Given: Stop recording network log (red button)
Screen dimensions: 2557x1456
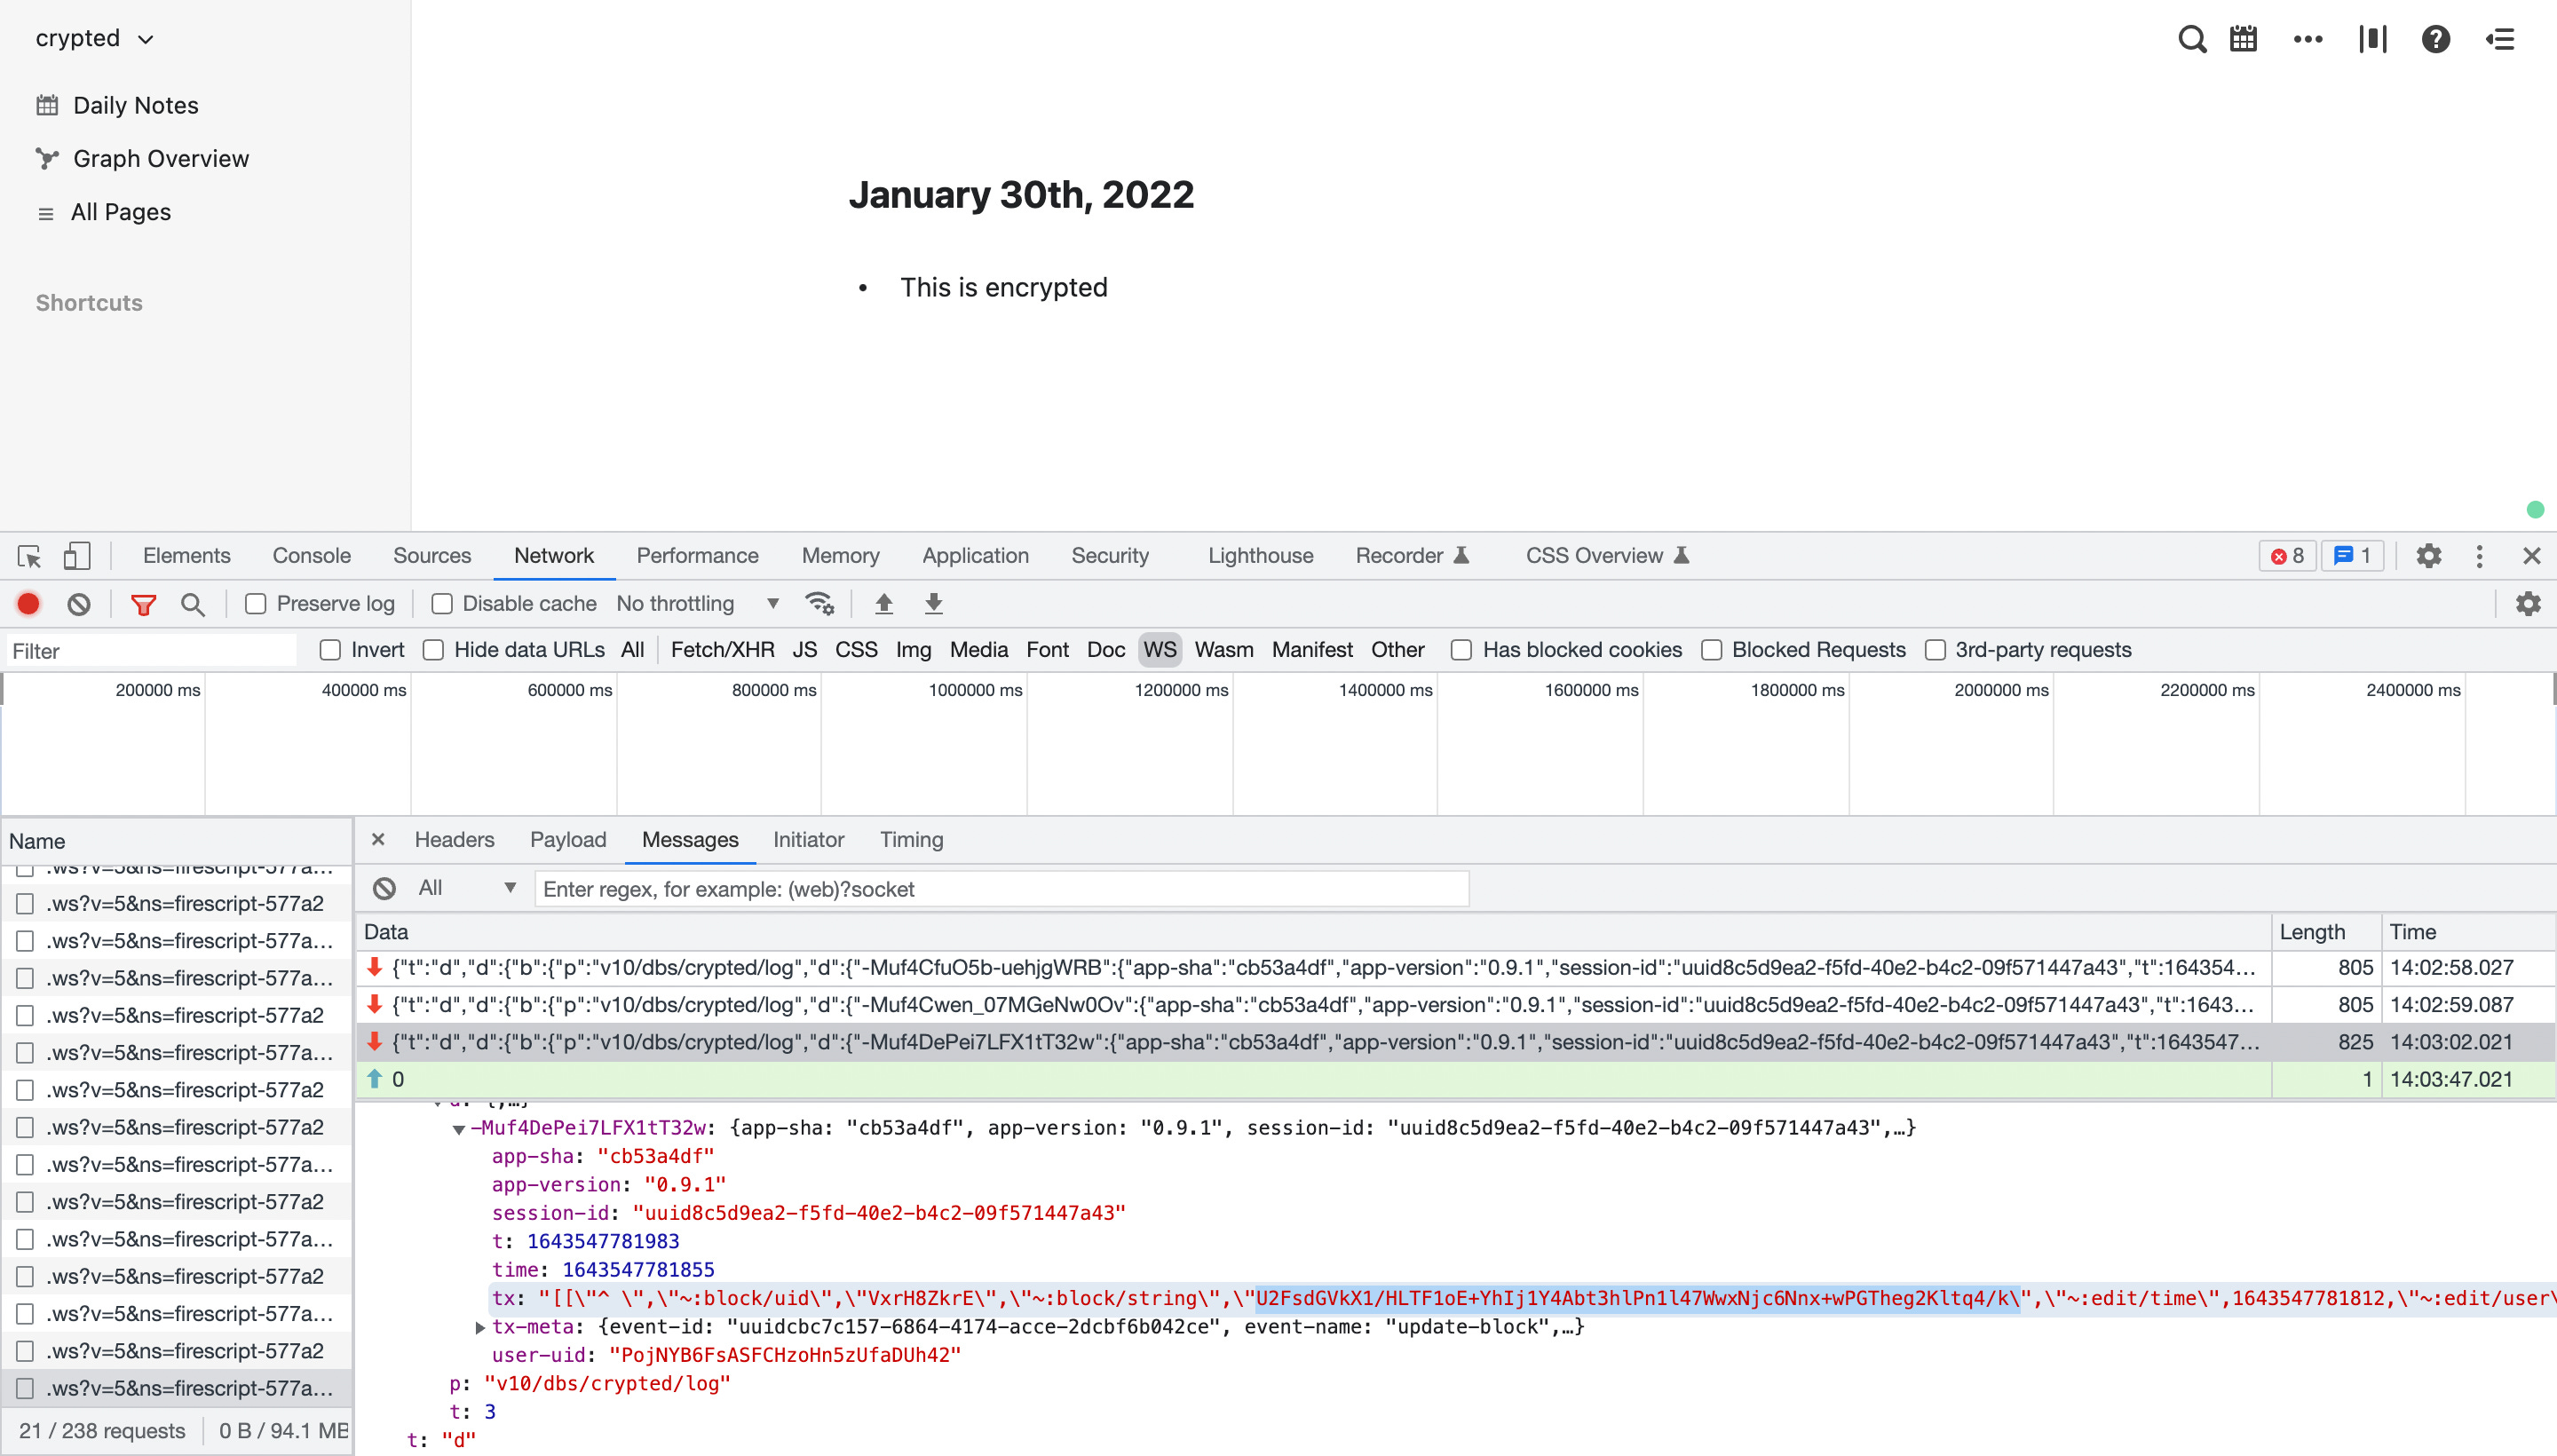Looking at the screenshot, I should click(28, 604).
